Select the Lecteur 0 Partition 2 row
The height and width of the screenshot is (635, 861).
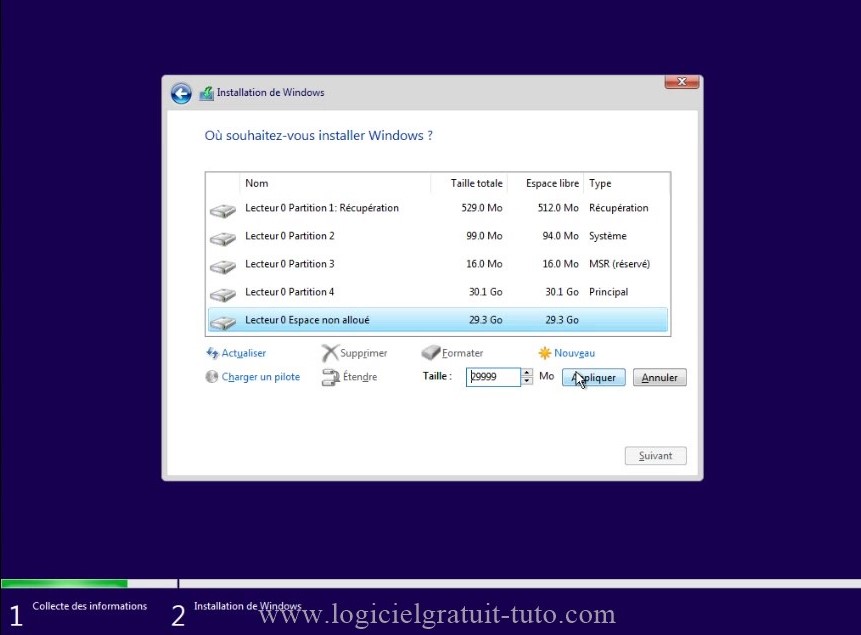[x=438, y=236]
